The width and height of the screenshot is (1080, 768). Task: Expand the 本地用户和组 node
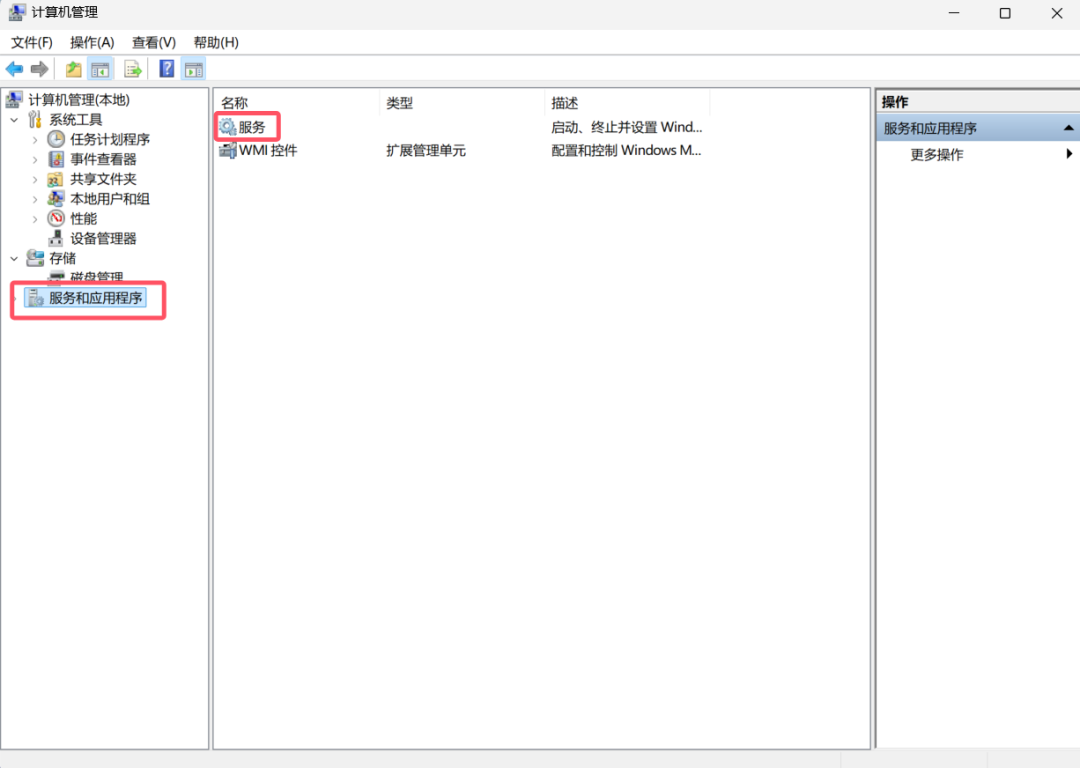point(35,199)
